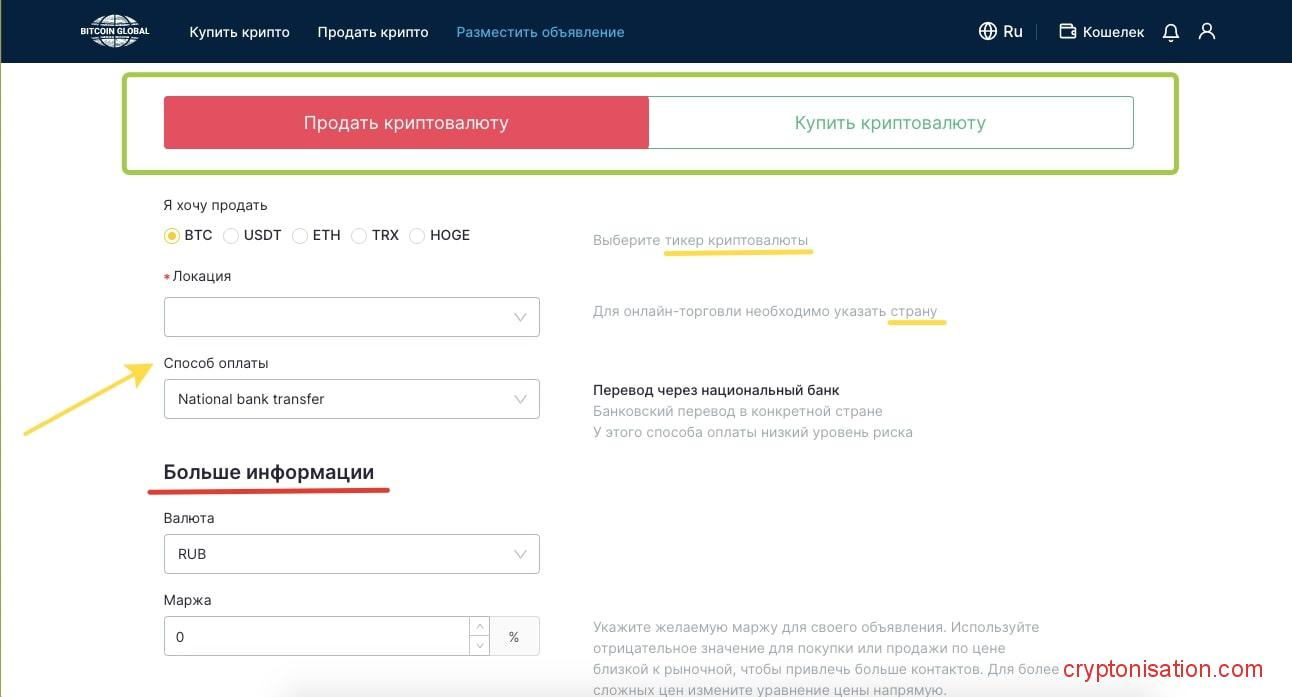This screenshot has height=697, width=1292.
Task: Open the notifications bell icon
Action: (1171, 32)
